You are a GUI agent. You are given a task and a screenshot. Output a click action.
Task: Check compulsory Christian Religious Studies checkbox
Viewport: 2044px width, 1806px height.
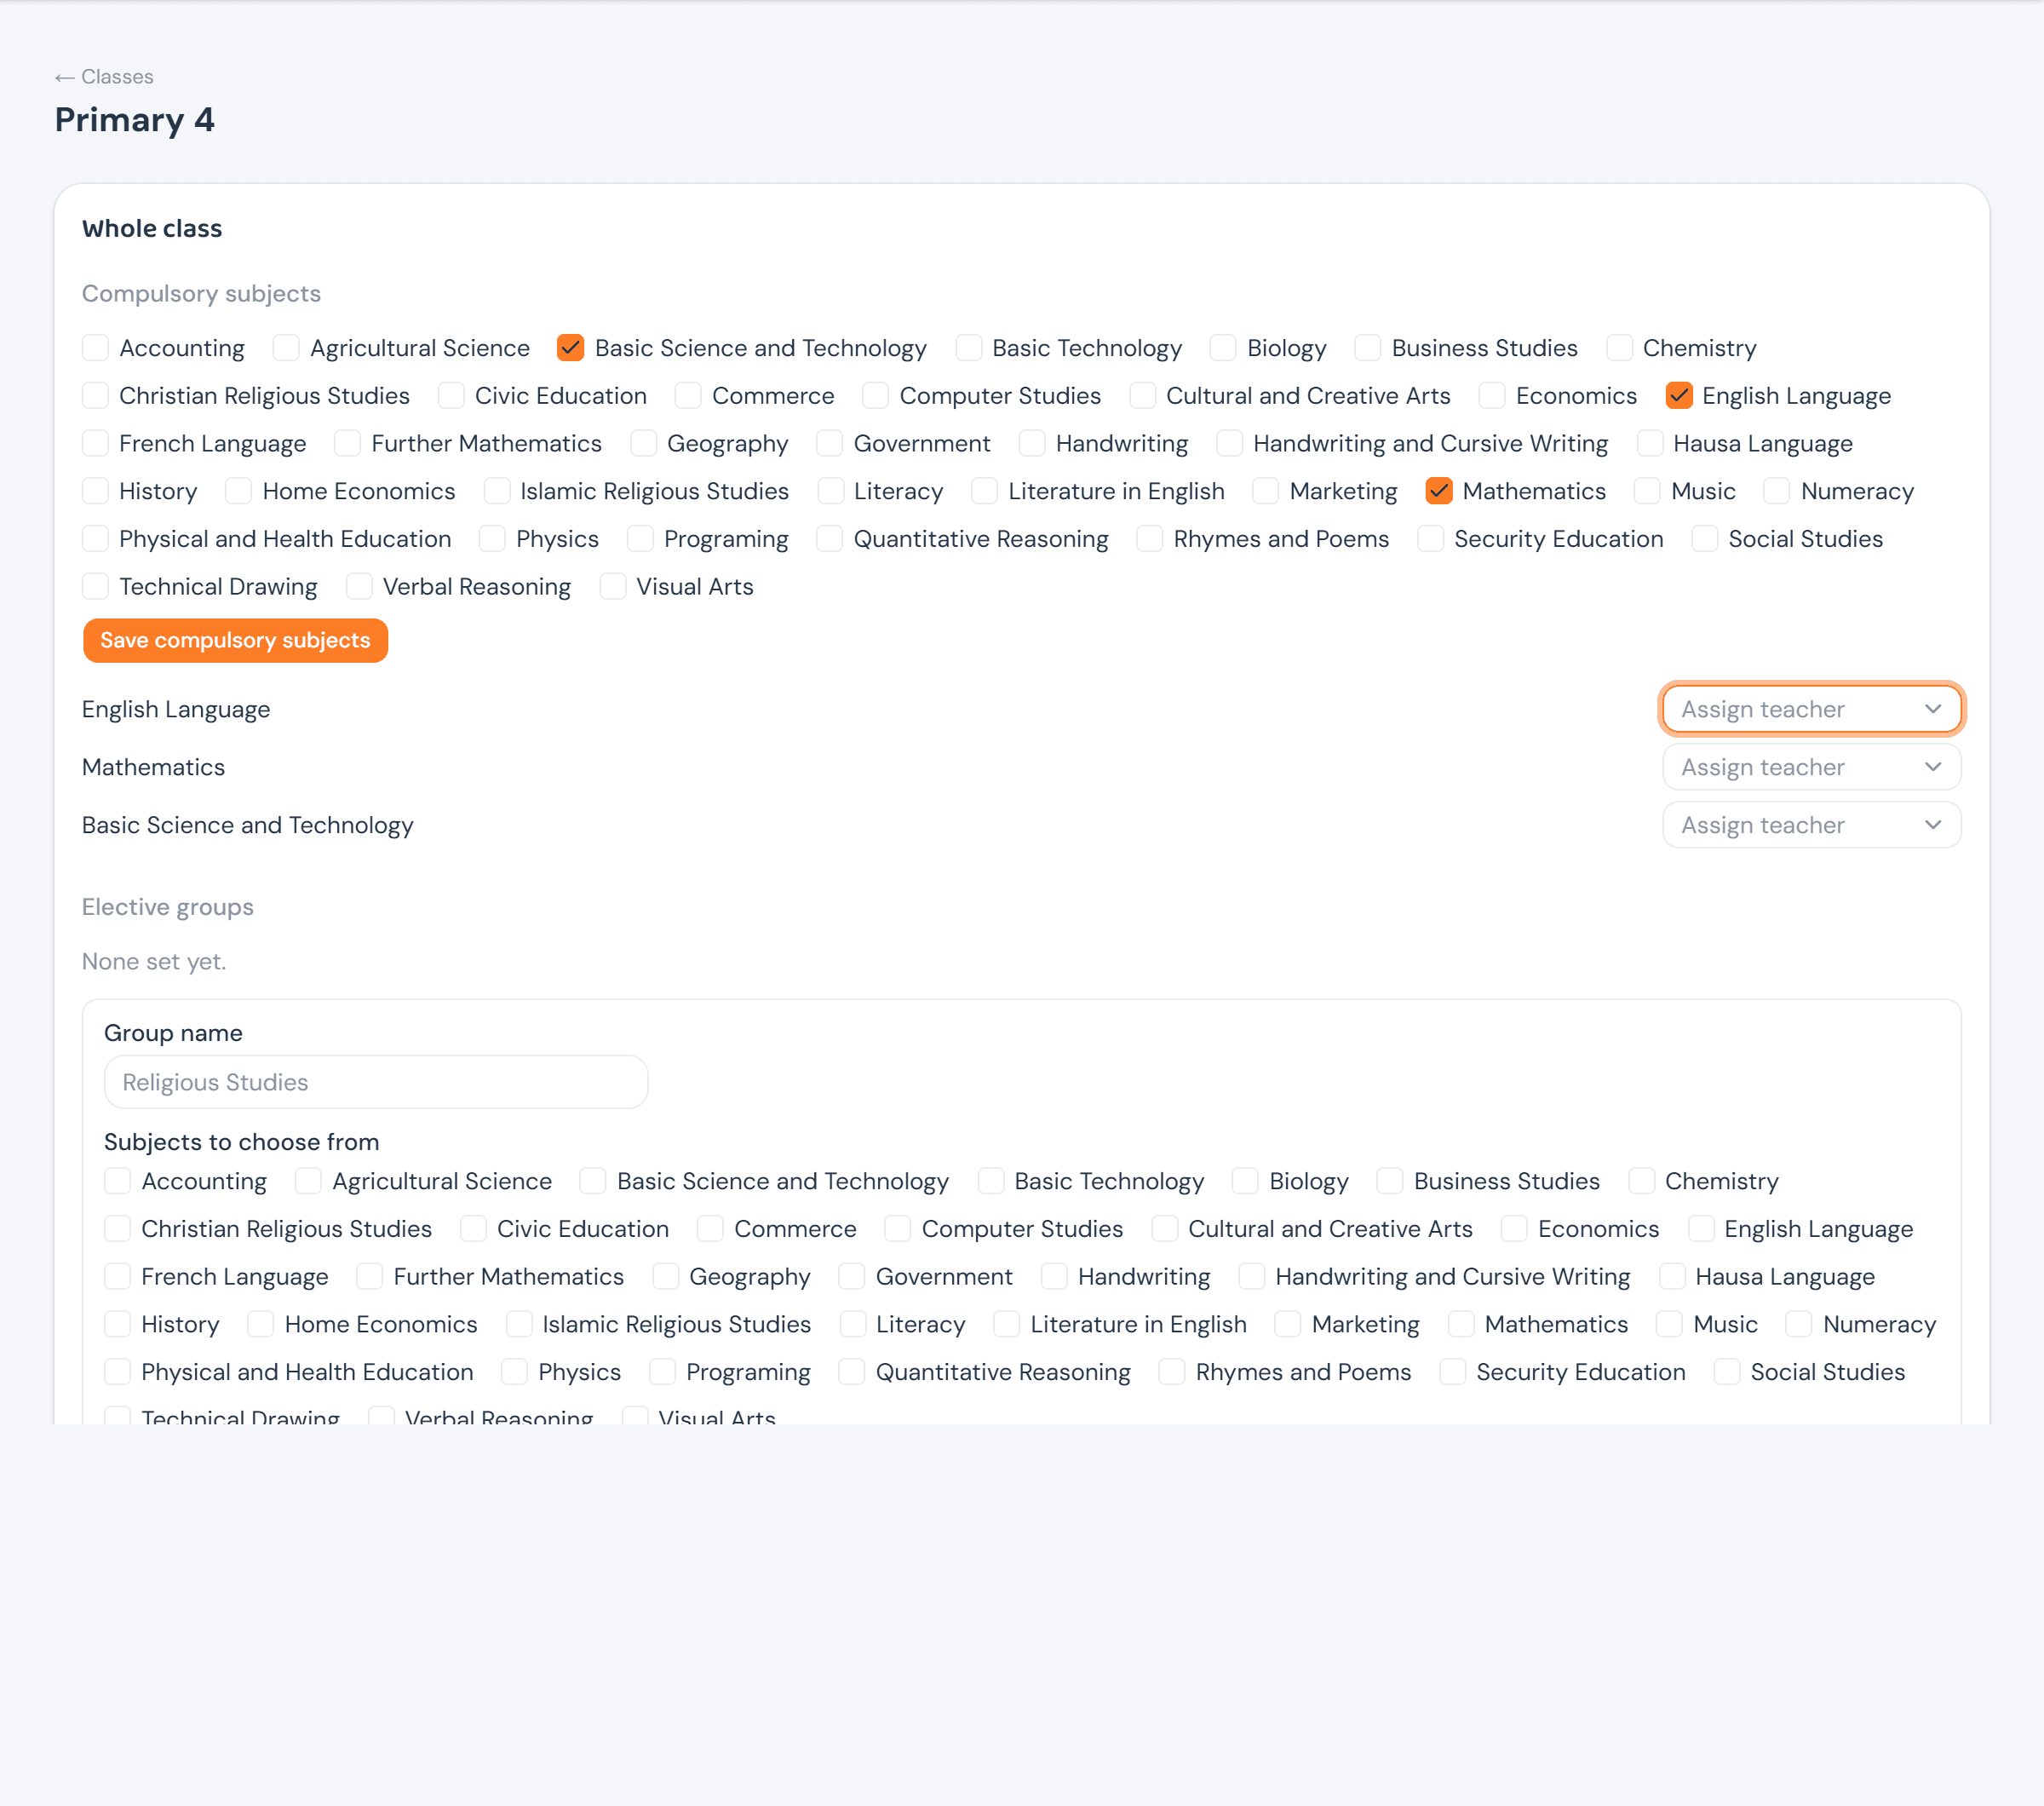click(96, 396)
